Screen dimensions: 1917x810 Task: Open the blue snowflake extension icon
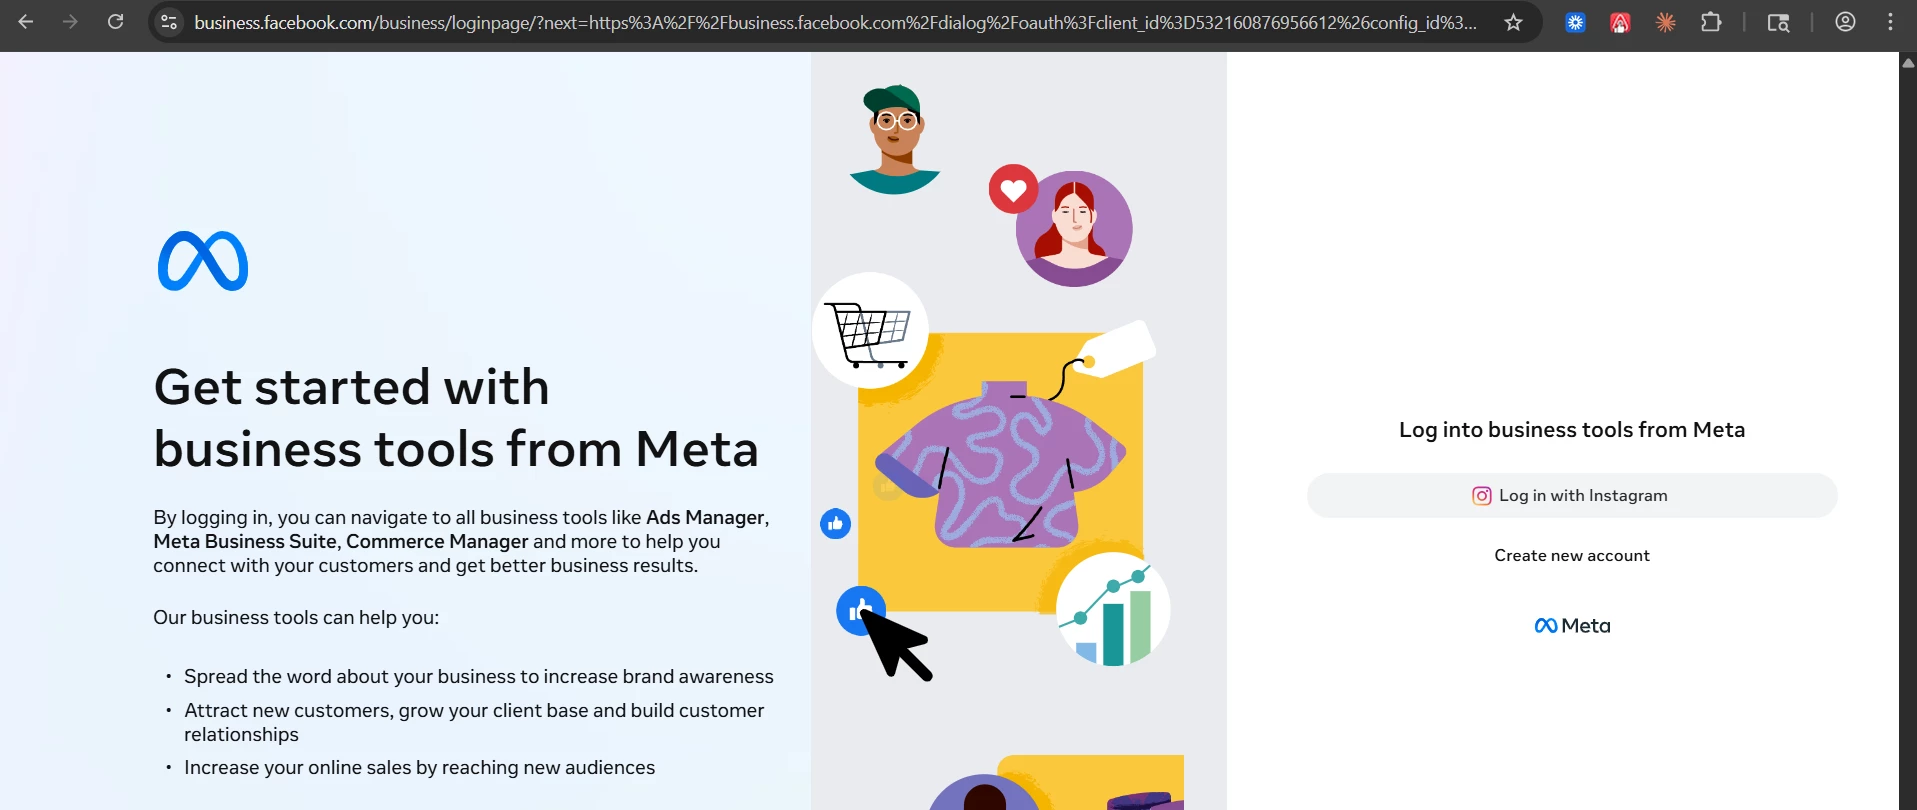coord(1576,22)
